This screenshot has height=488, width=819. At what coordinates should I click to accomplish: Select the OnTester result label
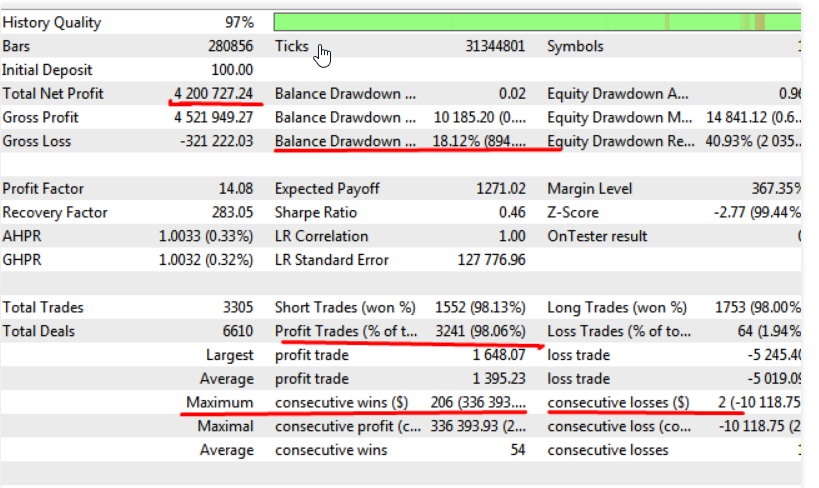tap(597, 236)
